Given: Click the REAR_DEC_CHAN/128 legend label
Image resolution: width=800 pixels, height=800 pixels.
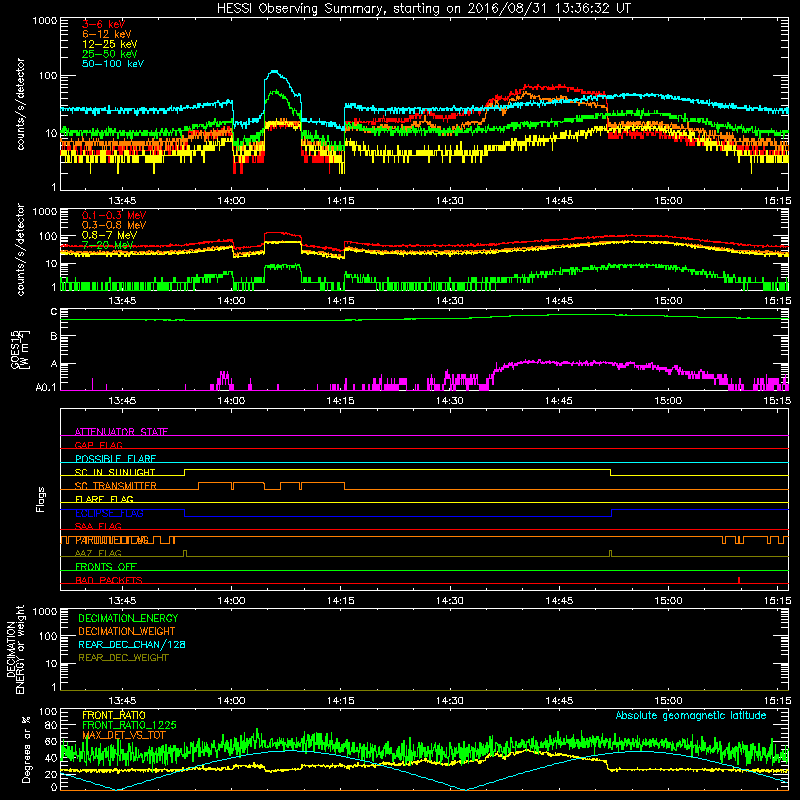Looking at the screenshot, I should pos(132,644).
